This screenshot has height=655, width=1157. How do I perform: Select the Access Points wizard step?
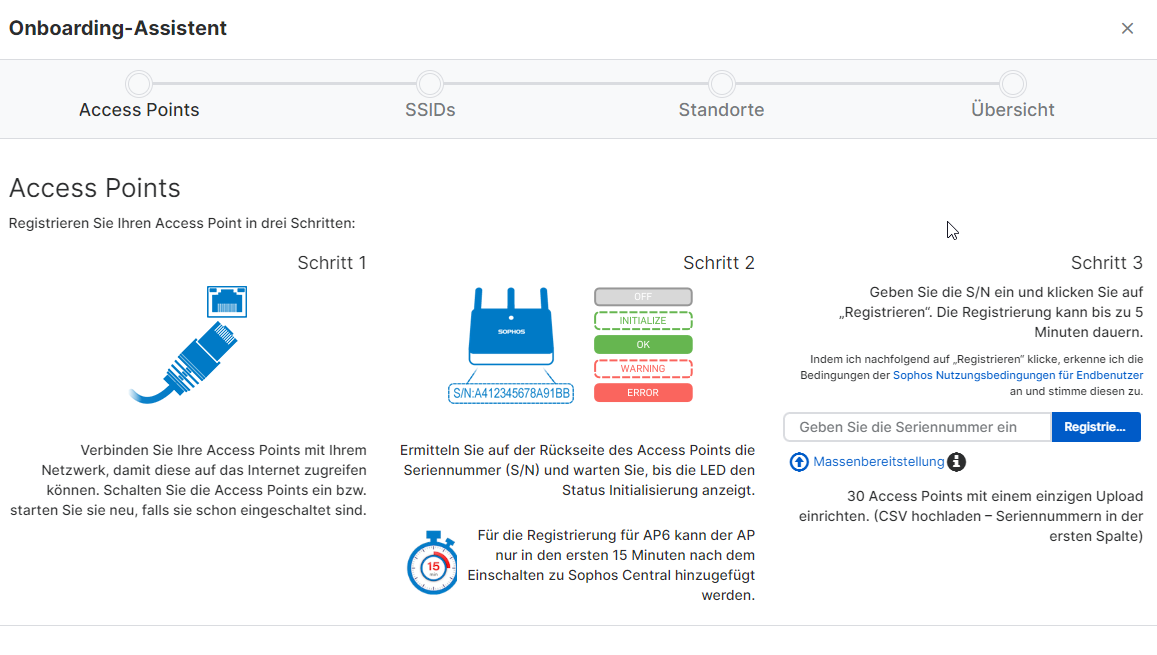pyautogui.click(x=139, y=110)
